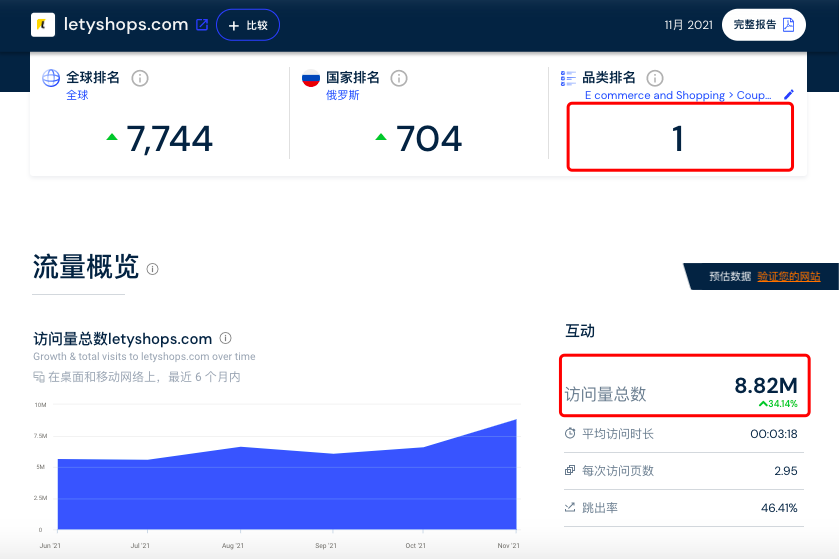Click the 完整报告 full report button
The height and width of the screenshot is (559, 839).
(764, 25)
